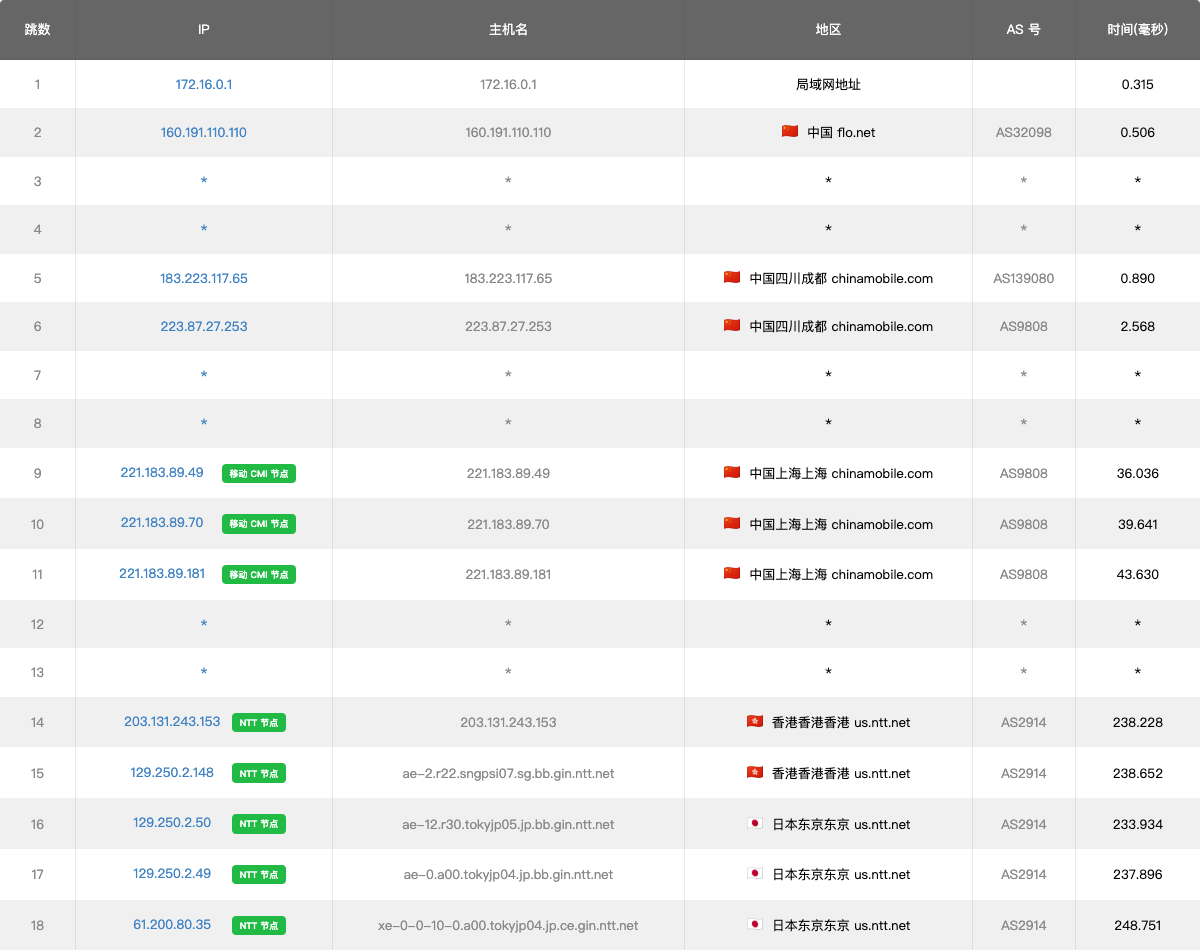Click the China flag in hop 5 row

[732, 278]
